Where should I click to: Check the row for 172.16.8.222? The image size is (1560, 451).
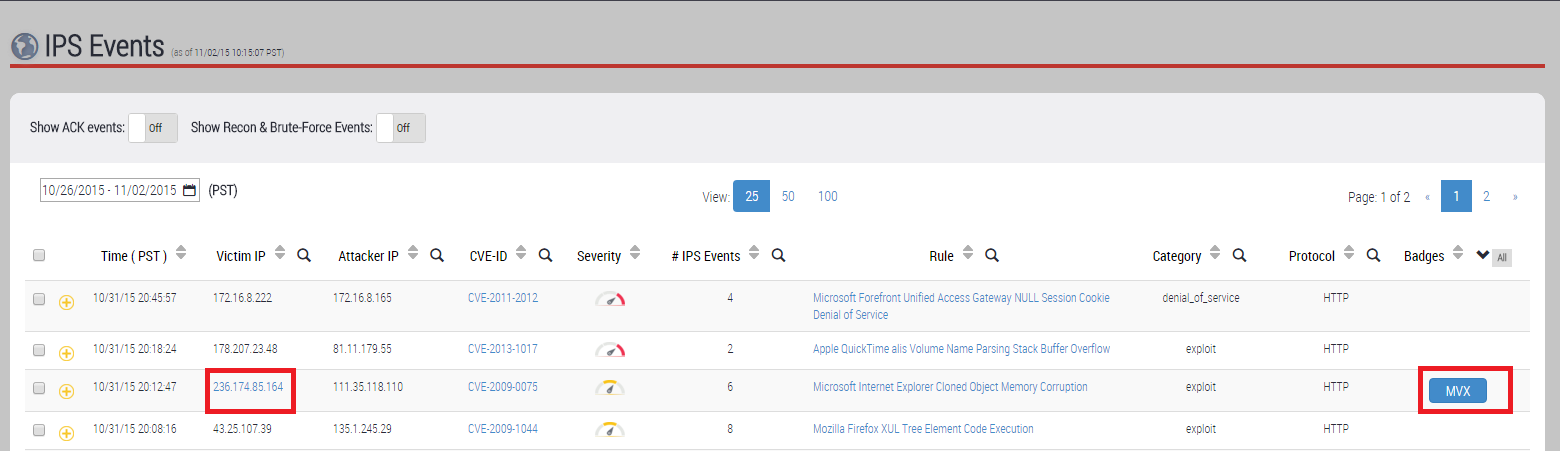click(39, 298)
